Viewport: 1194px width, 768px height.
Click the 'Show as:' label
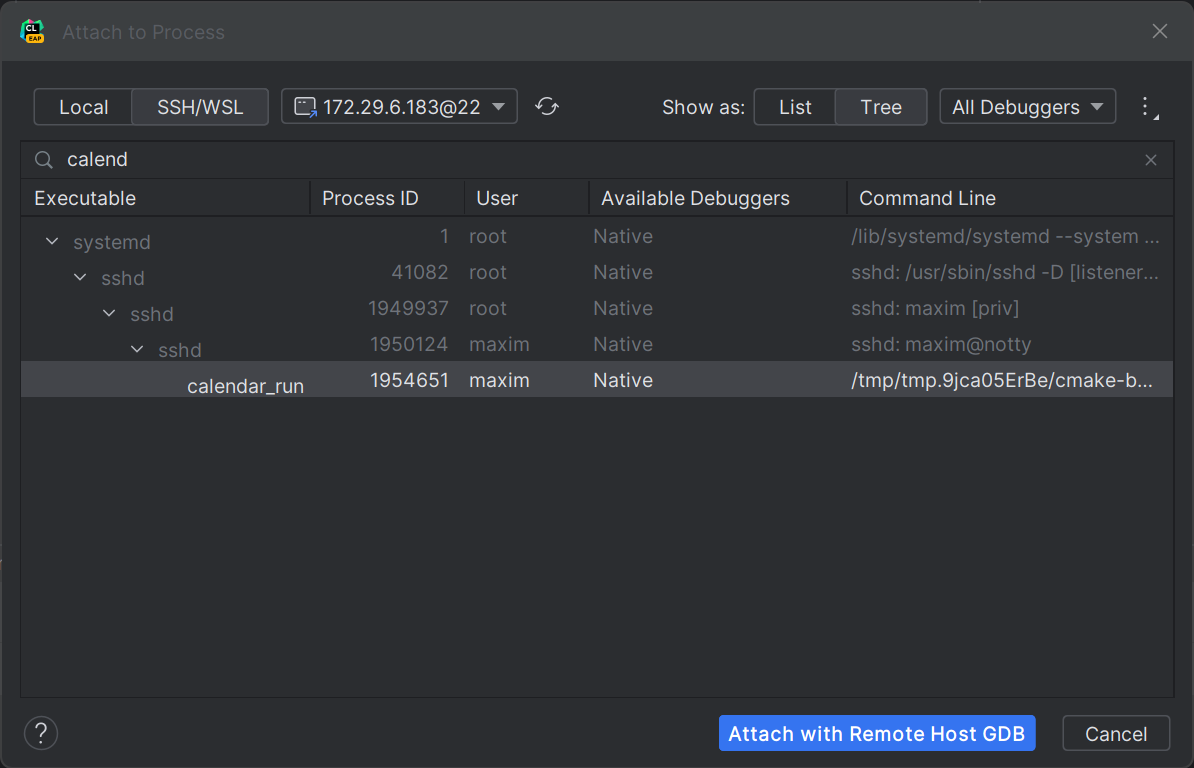pos(703,107)
